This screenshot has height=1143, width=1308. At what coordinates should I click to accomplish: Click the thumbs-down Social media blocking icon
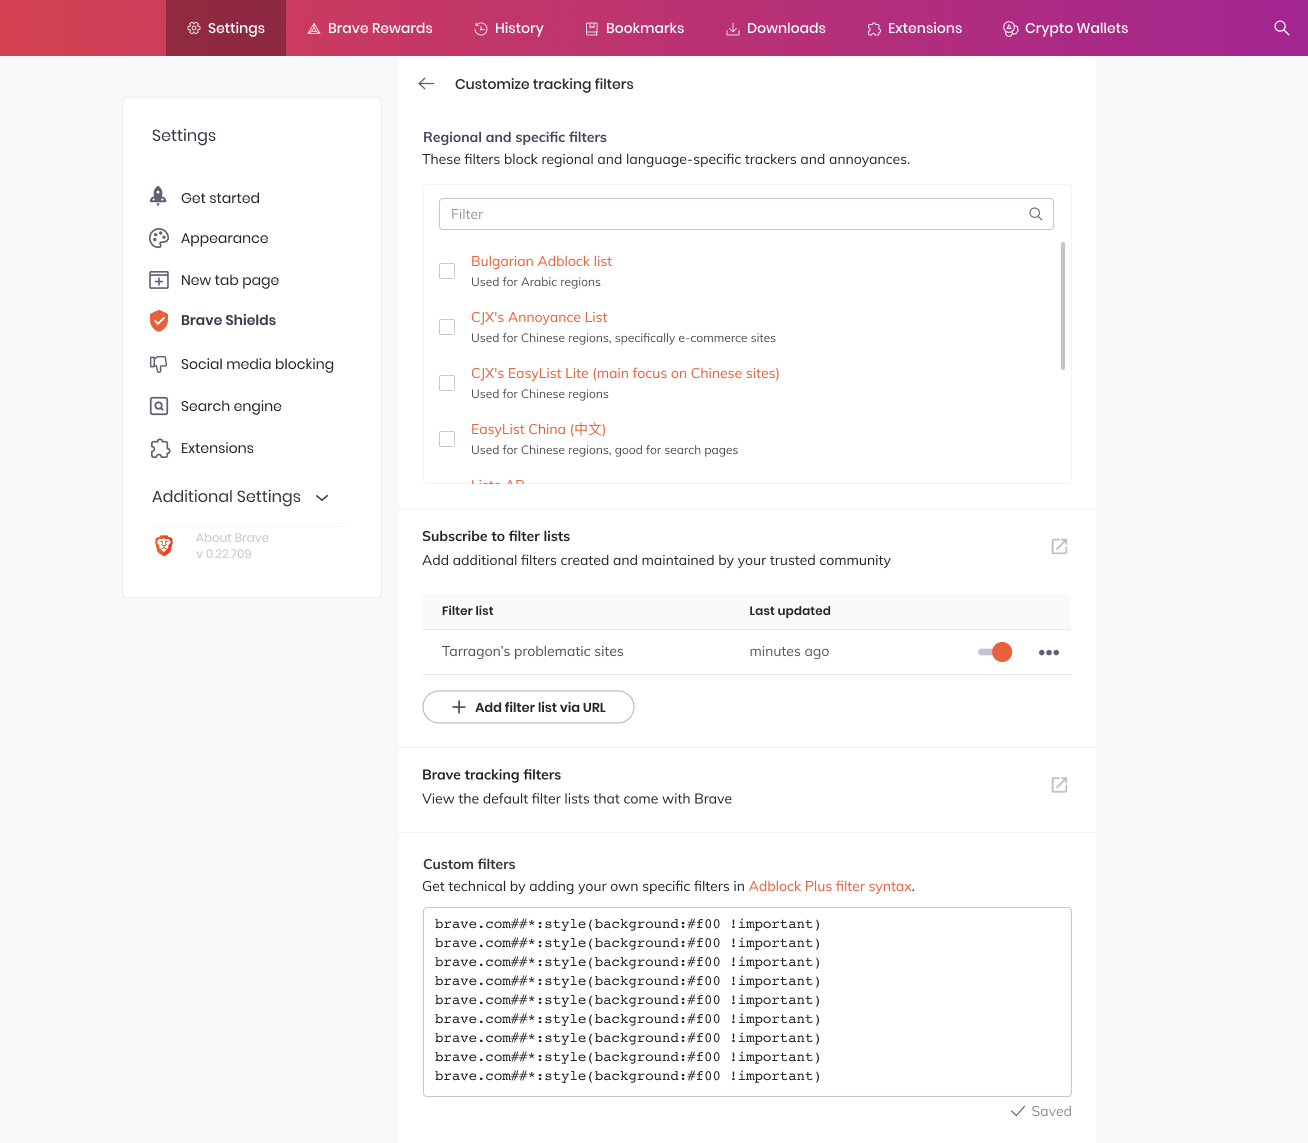tap(158, 364)
